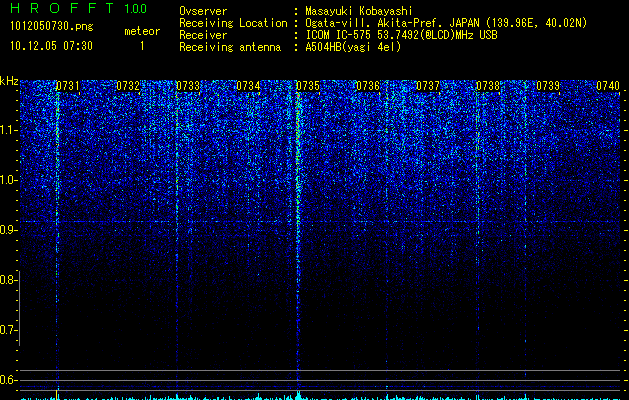Screen dimensions: 629x400
Task: Click the 0.8 frequency axis label
Action: tap(9, 280)
